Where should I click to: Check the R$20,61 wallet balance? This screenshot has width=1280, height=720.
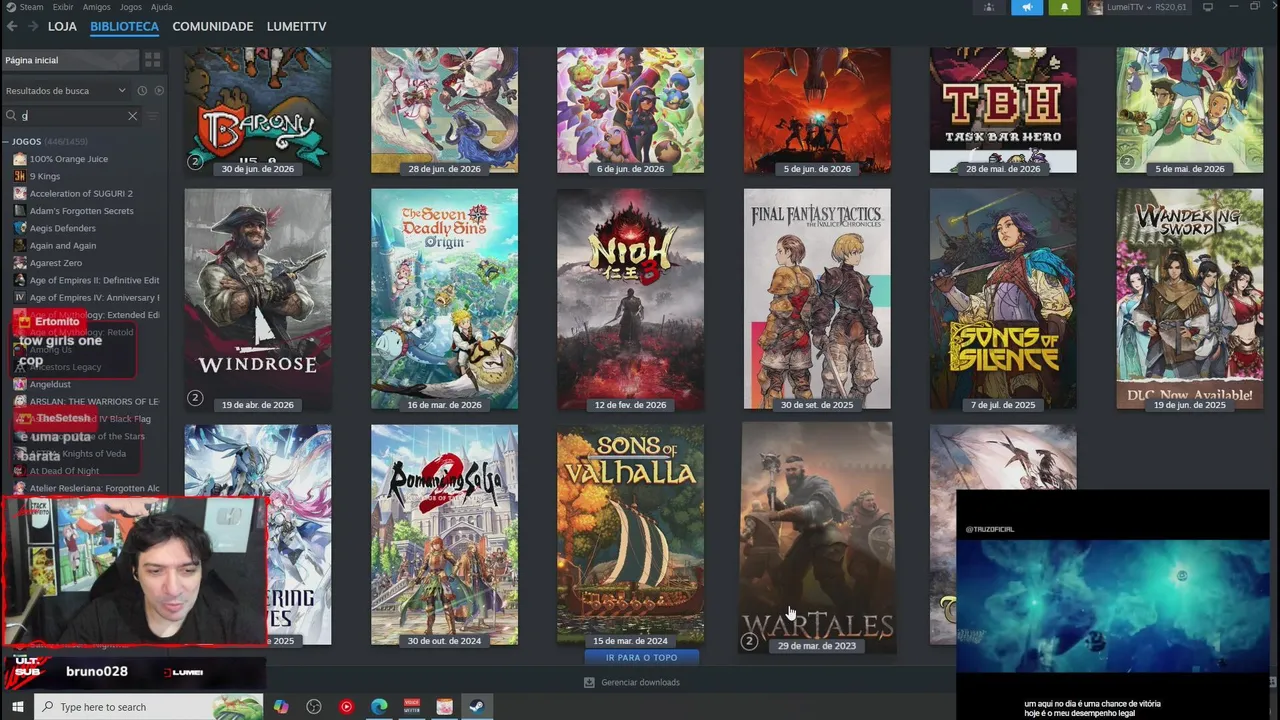[x=1170, y=7]
